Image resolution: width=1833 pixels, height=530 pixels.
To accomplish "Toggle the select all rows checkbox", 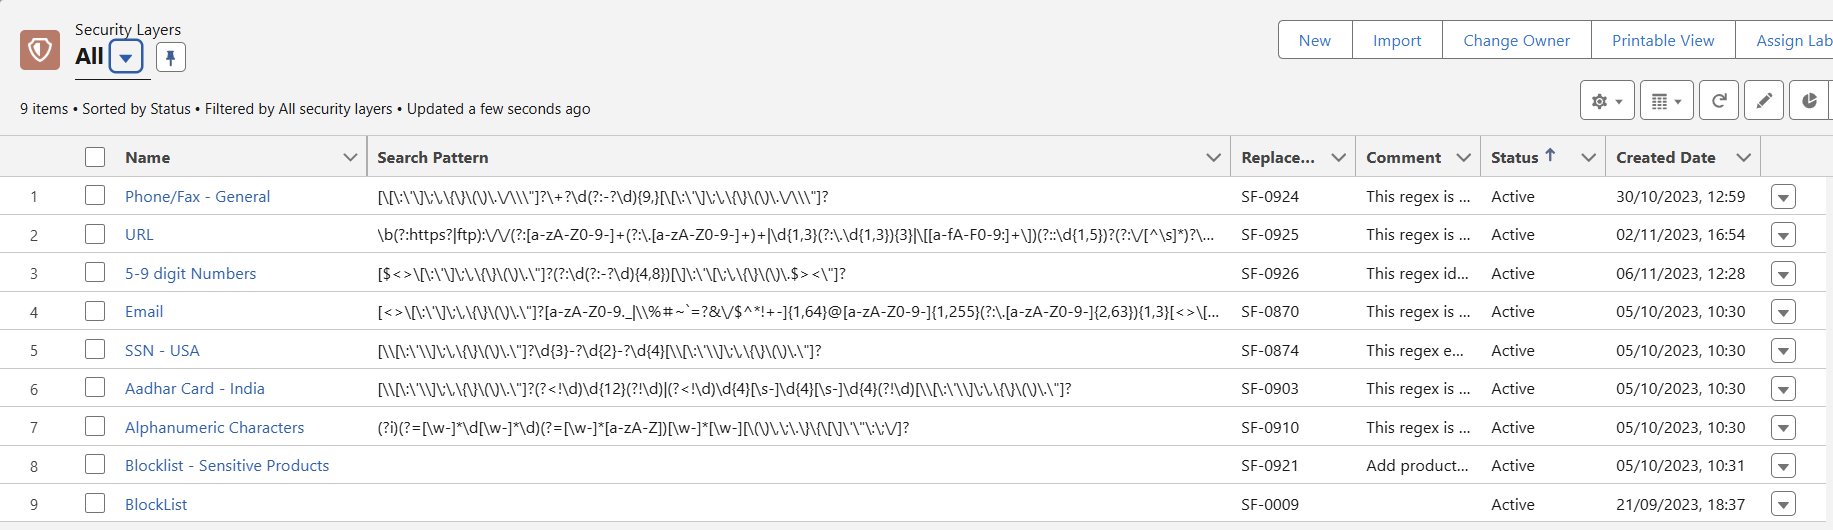I will point(95,157).
